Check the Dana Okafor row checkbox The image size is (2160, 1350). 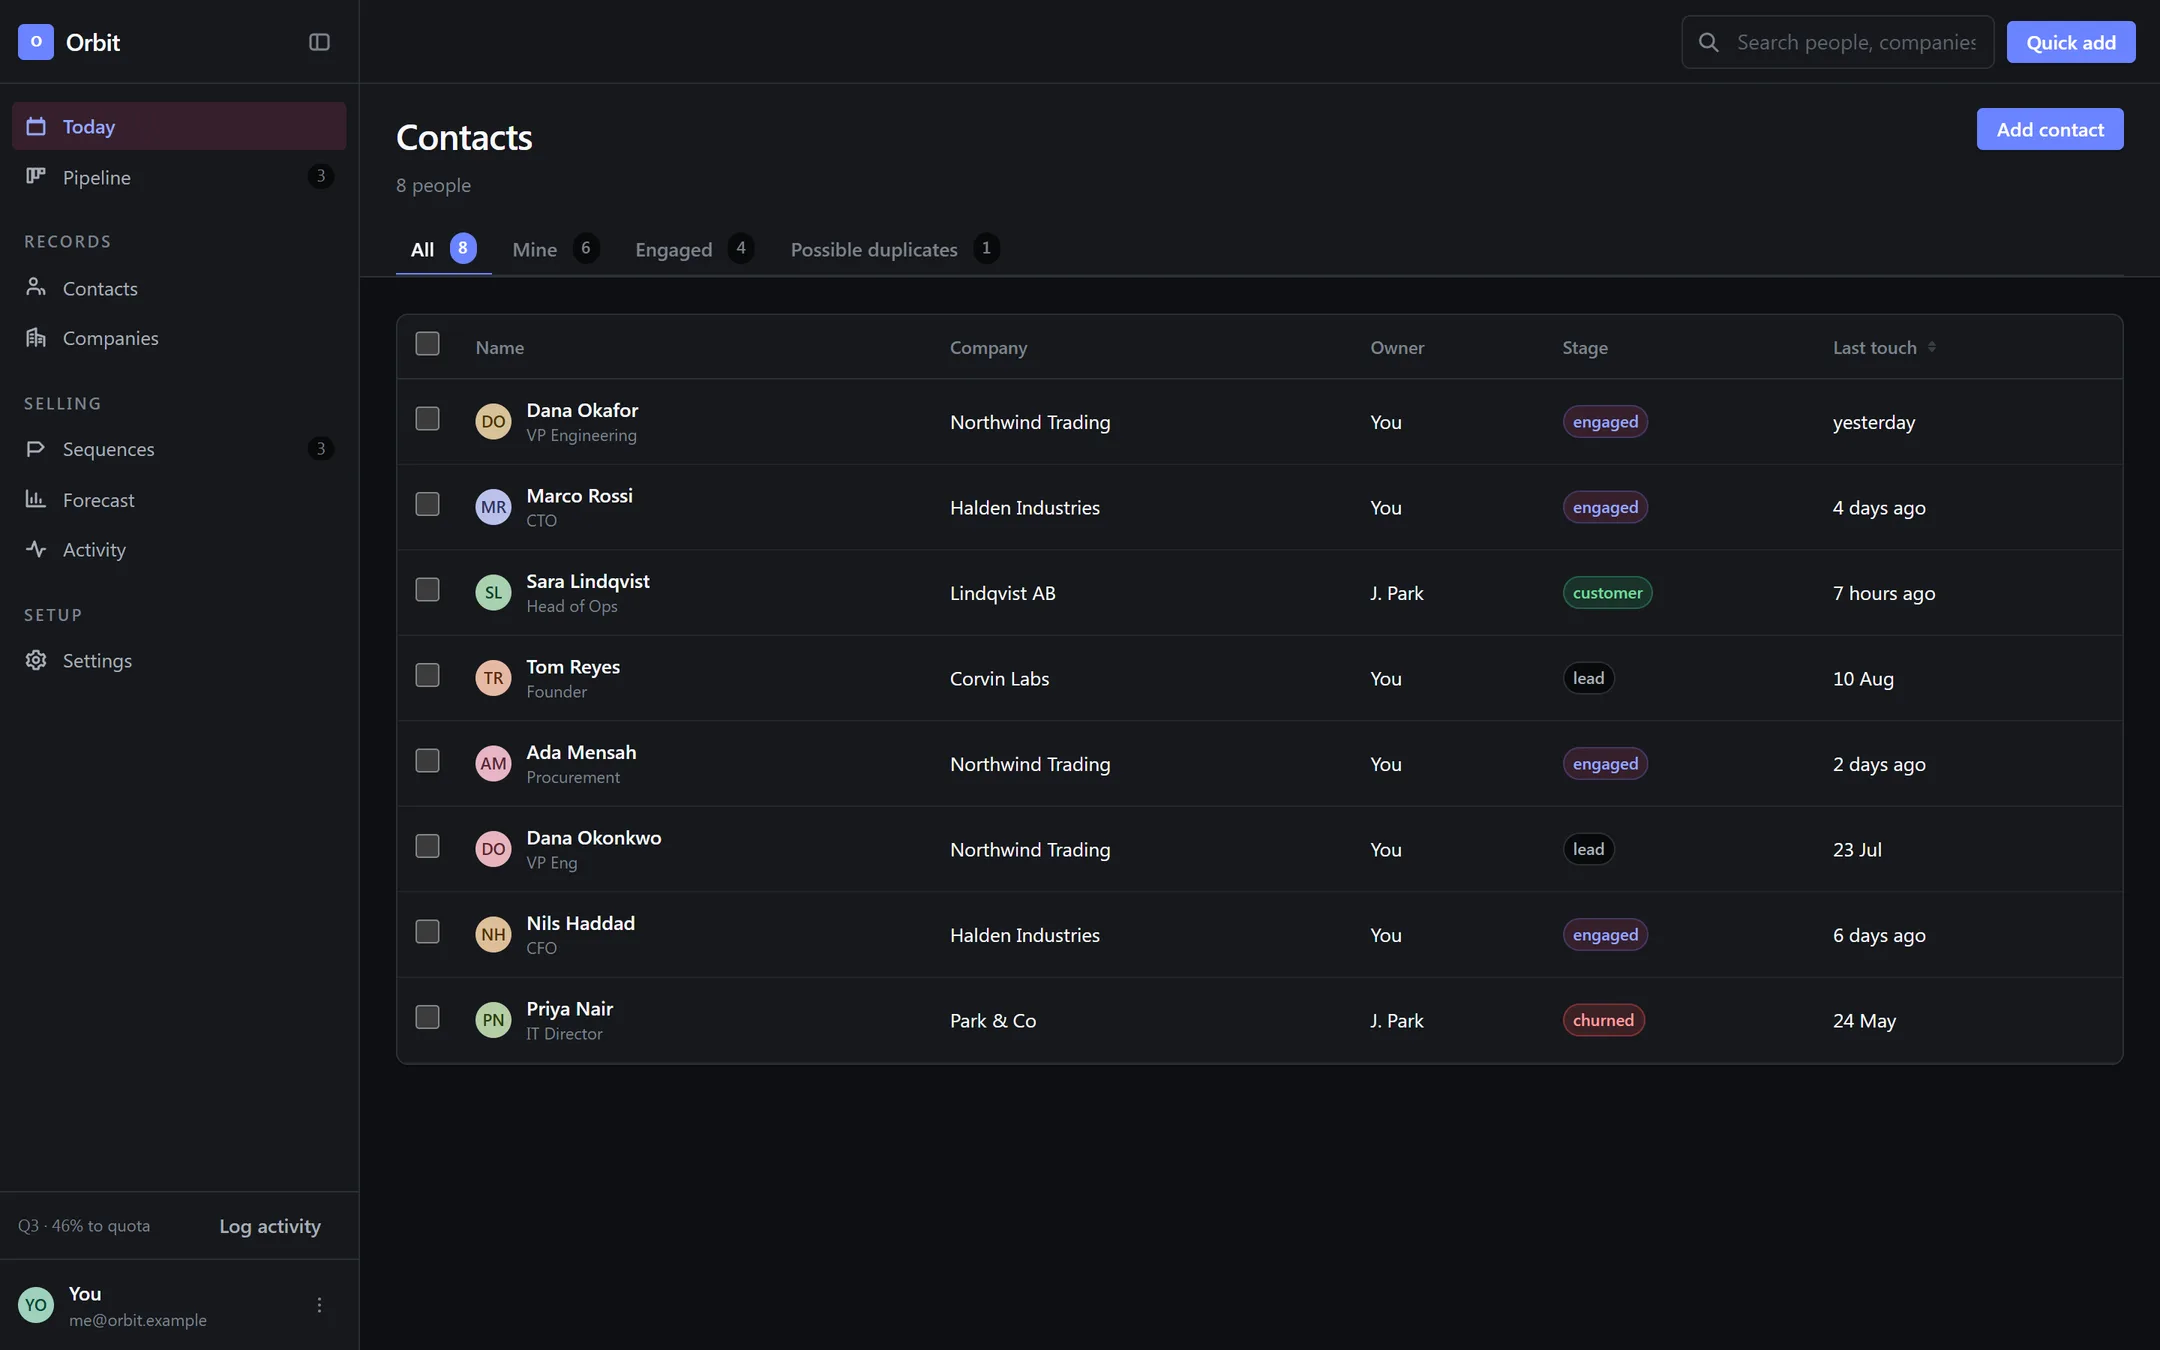coord(427,419)
